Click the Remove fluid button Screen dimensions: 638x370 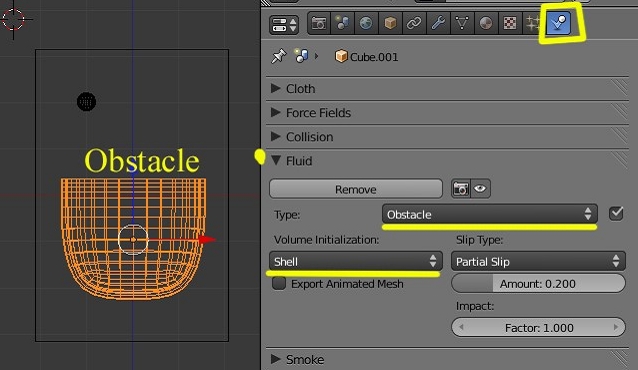pos(356,189)
